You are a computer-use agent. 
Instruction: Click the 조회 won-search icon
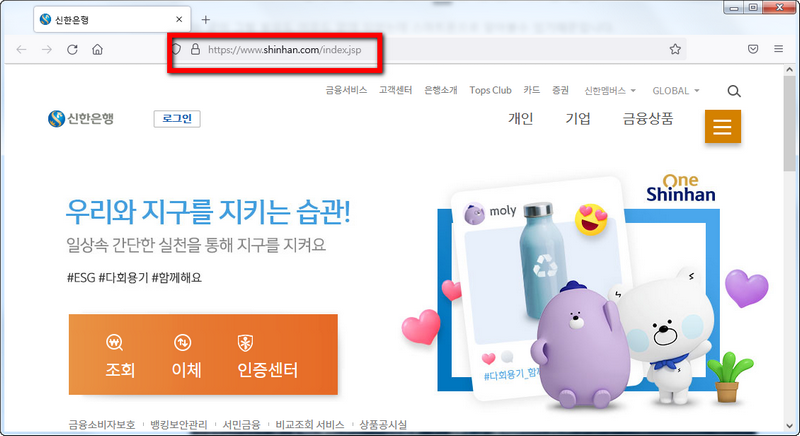coord(114,343)
